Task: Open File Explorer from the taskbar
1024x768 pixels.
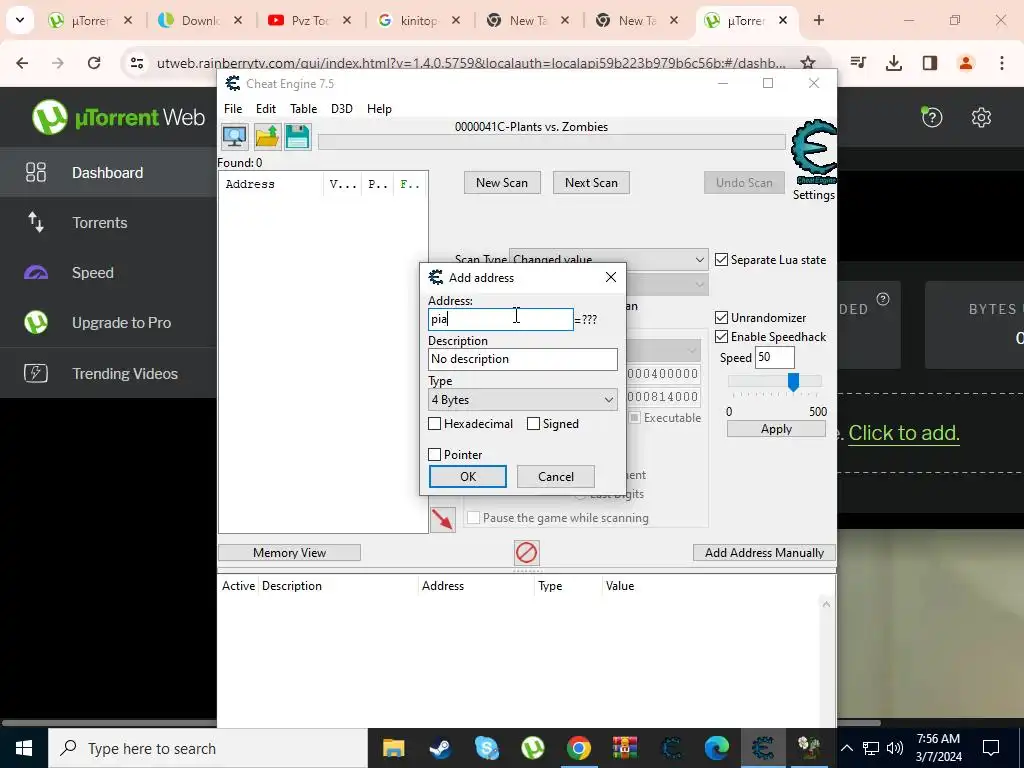Action: click(393, 748)
